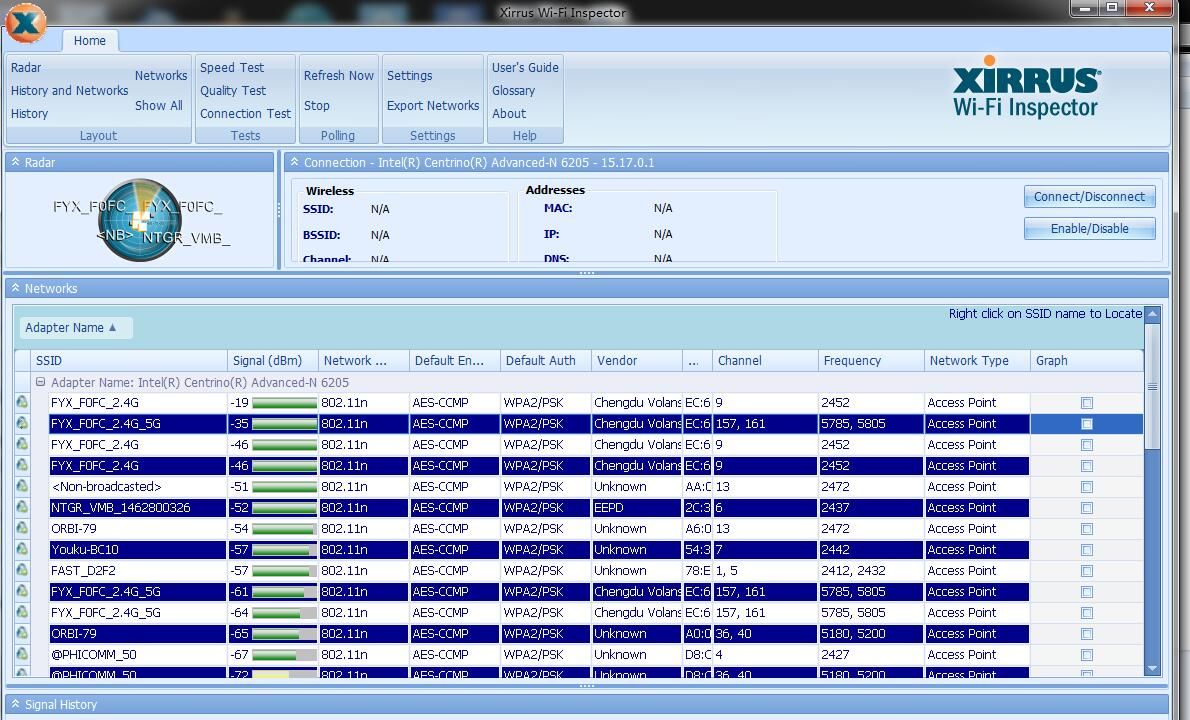
Task: Check Graph for ORBI-79 at -65 dBm
Action: click(1087, 634)
